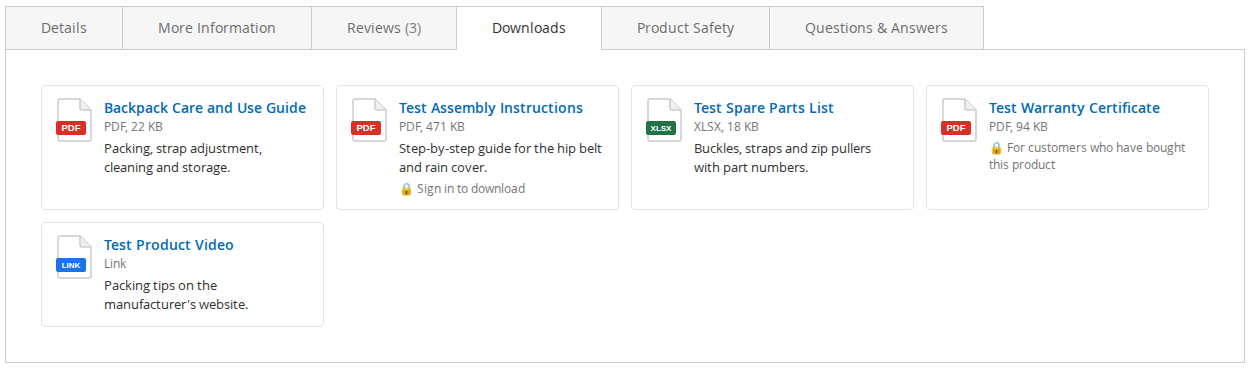The image size is (1250, 368).
Task: Follow the Test Product Video link
Action: click(x=169, y=245)
